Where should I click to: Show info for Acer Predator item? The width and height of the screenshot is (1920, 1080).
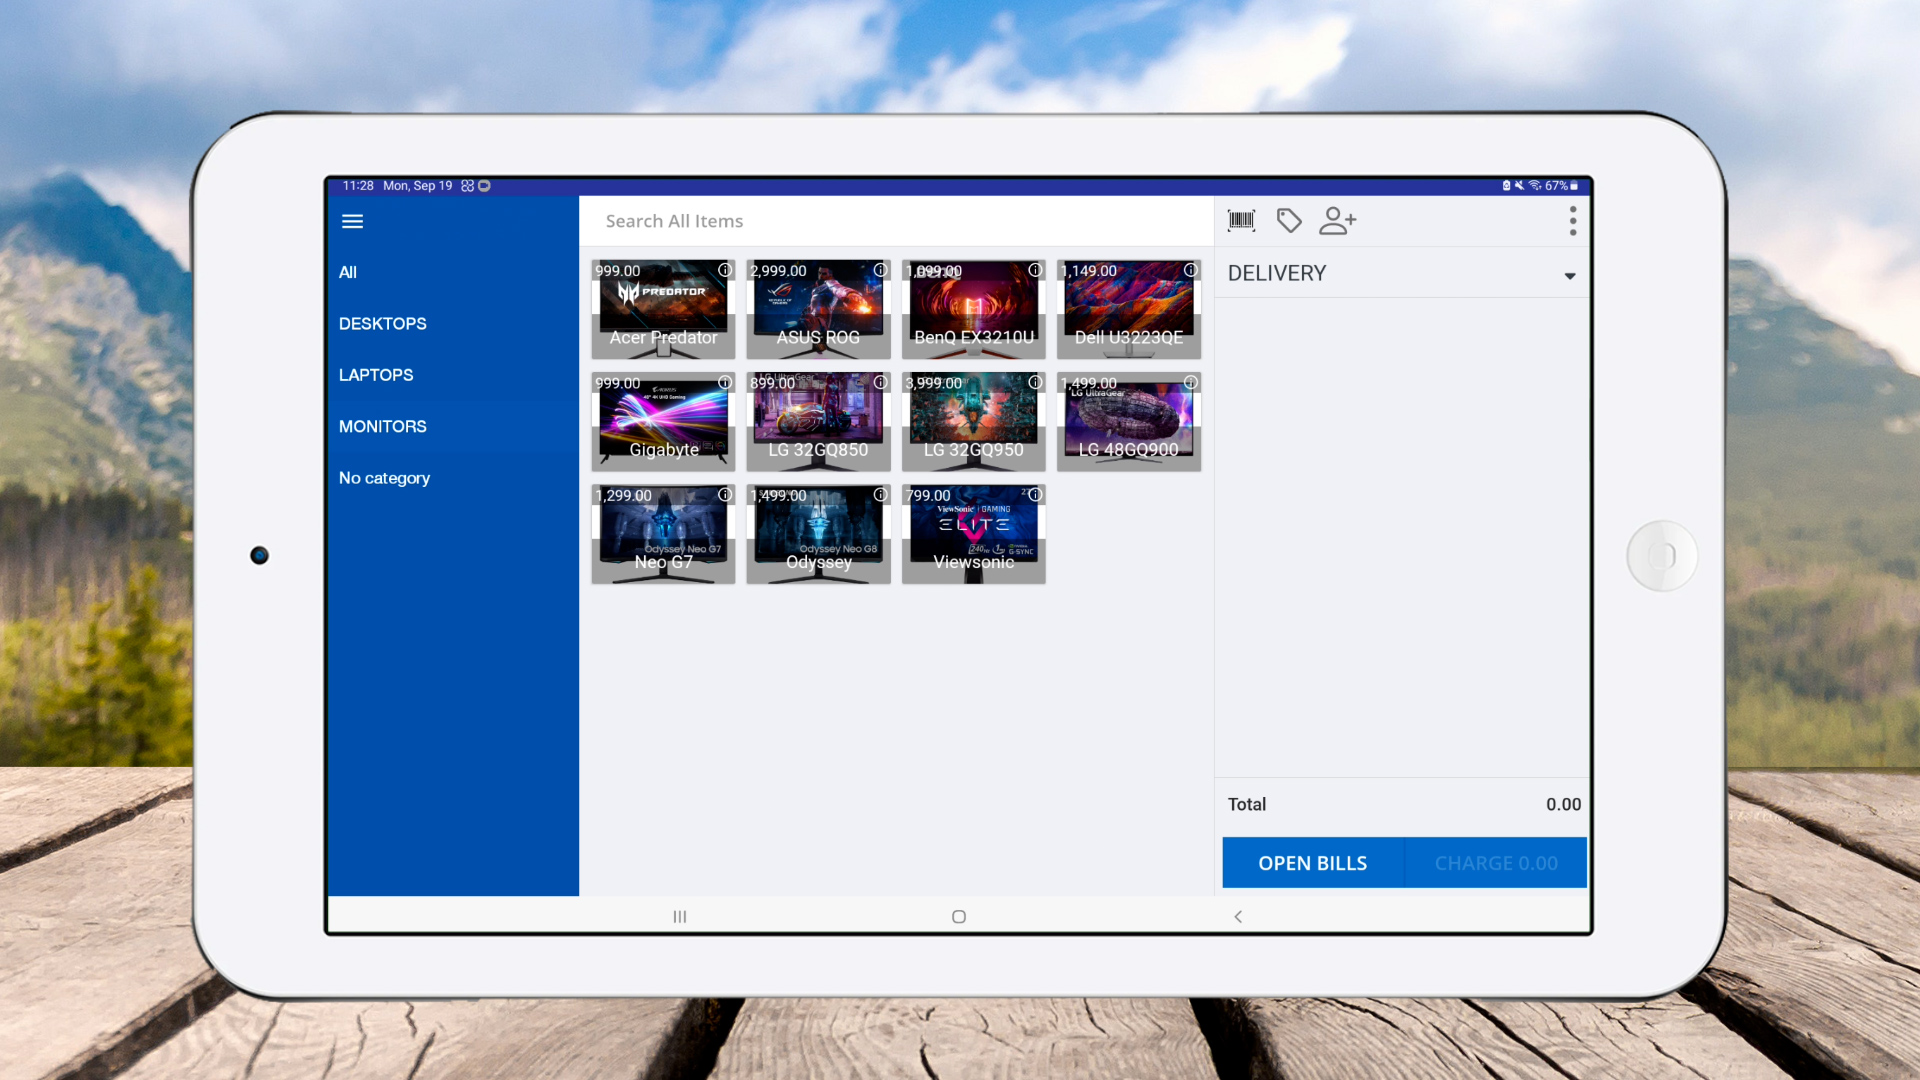pos(725,270)
